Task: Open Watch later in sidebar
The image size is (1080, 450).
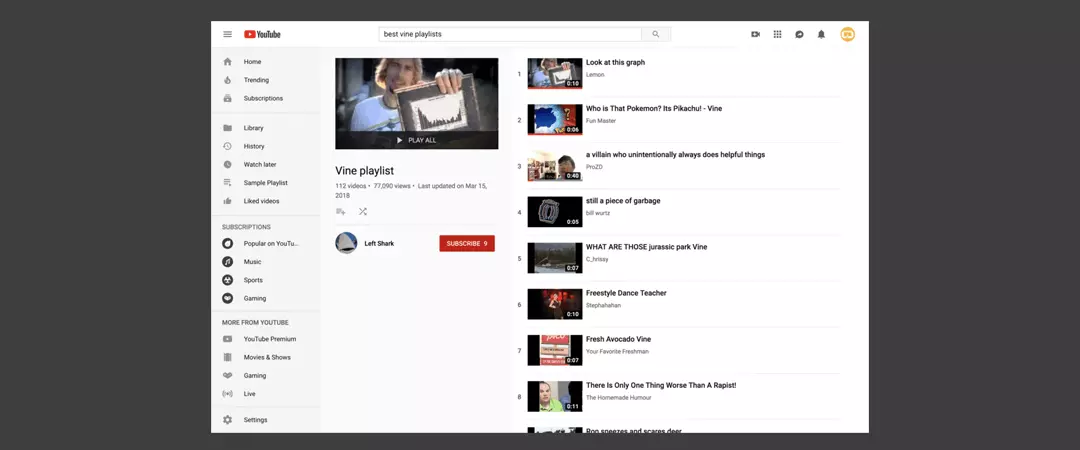Action: point(259,164)
